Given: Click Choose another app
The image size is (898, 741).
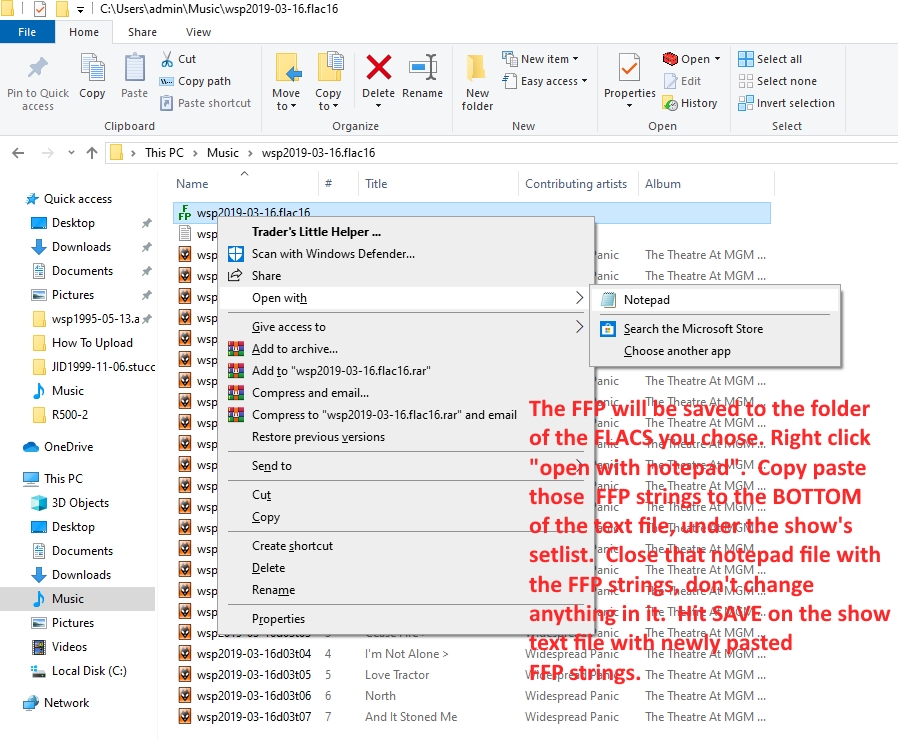Looking at the screenshot, I should tap(677, 351).
